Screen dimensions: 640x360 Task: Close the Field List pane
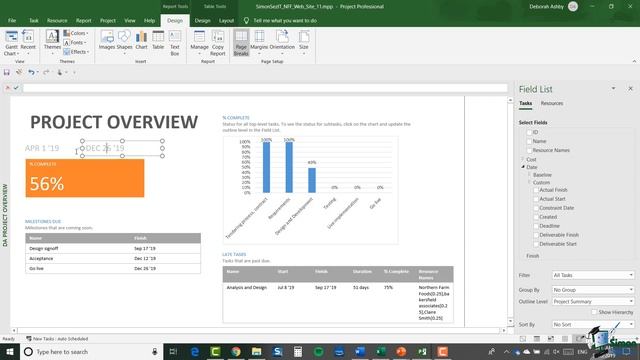click(630, 89)
